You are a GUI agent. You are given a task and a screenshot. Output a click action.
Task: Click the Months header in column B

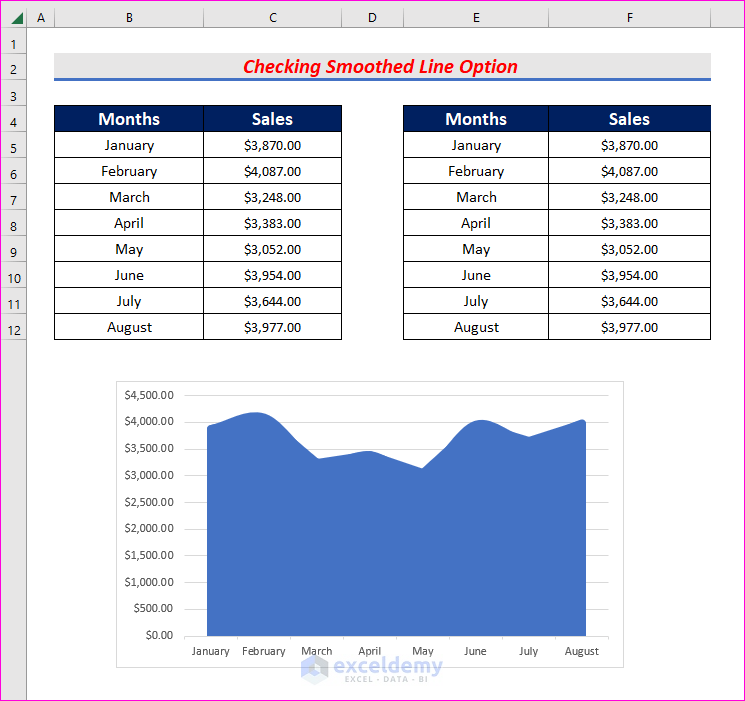[129, 119]
